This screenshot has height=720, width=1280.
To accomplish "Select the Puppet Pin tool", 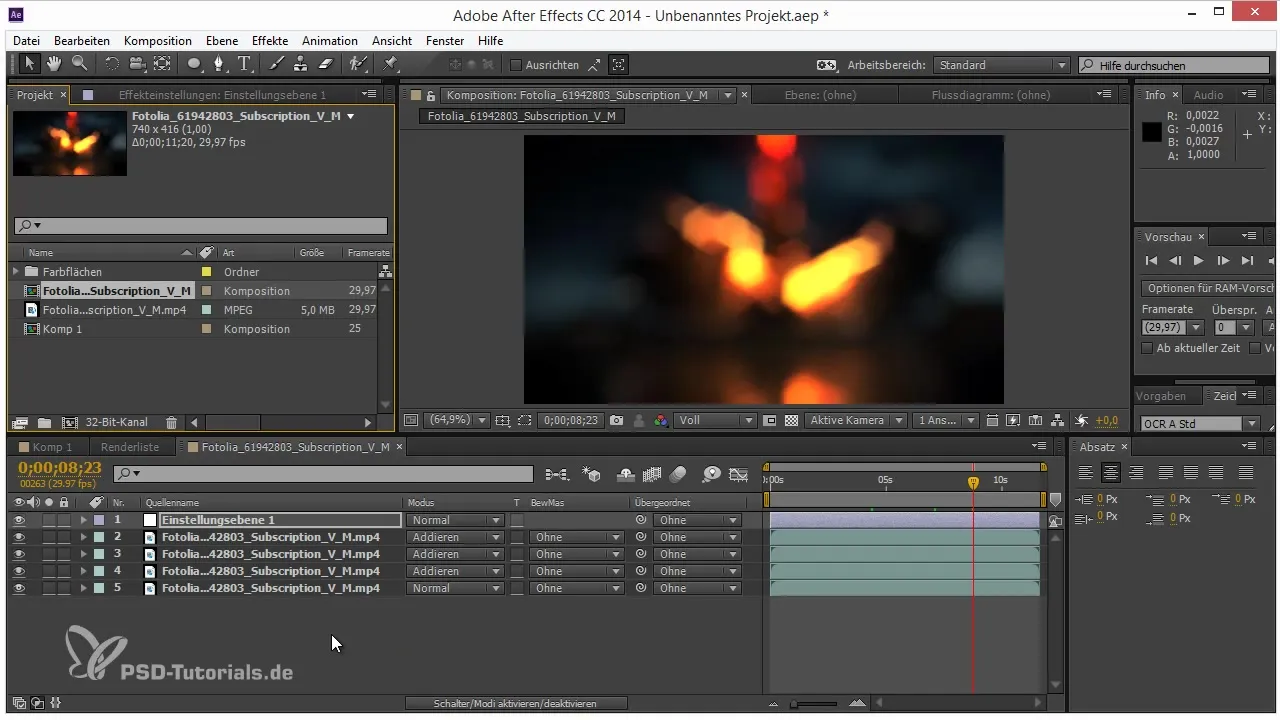I will click(390, 64).
